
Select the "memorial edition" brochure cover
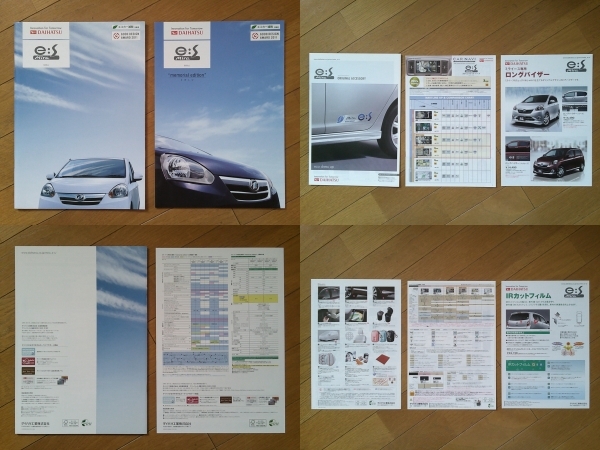220,114
